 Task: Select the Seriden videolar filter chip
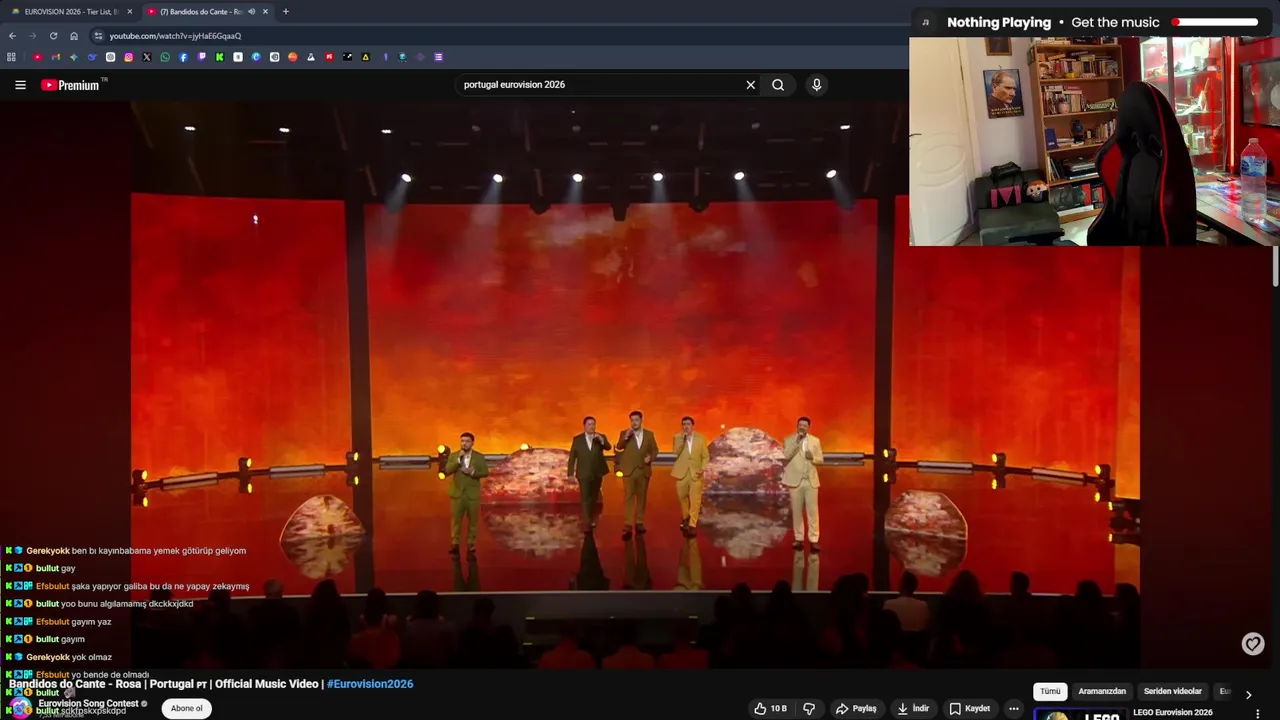click(1173, 691)
